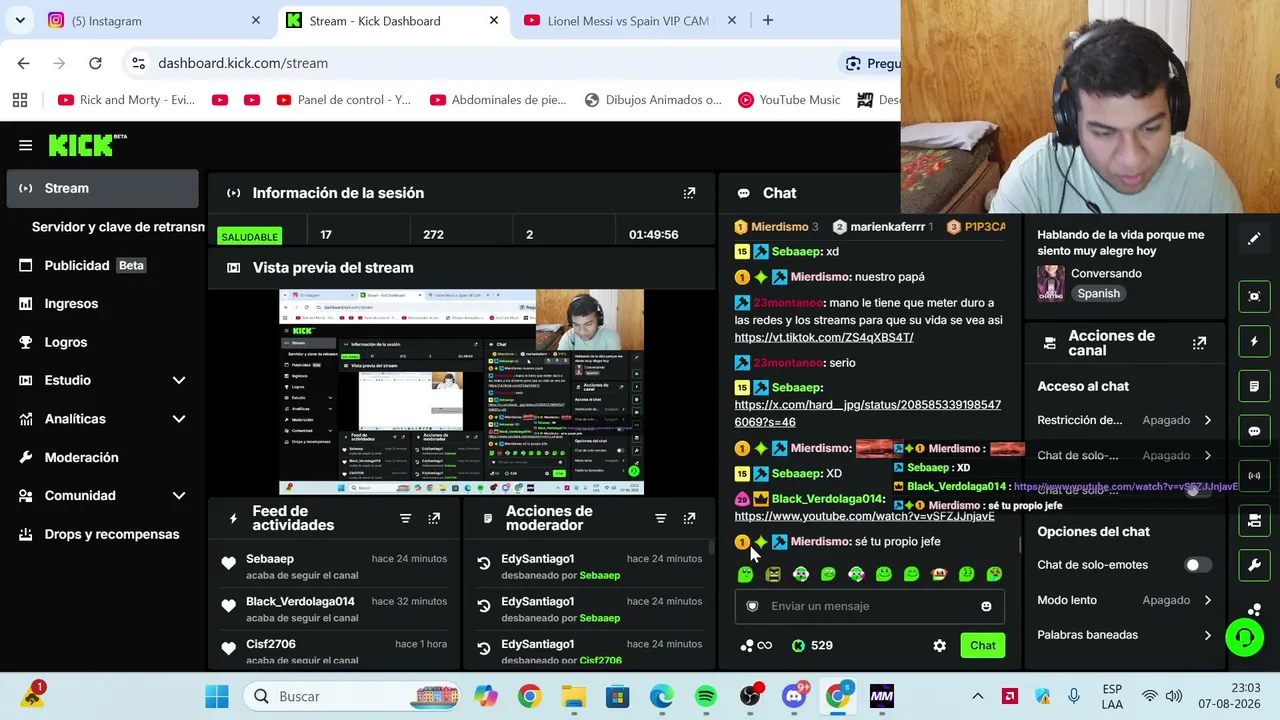This screenshot has height=720, width=1280.
Task: Click the camera panel icon in right sidebar
Action: point(1254,520)
